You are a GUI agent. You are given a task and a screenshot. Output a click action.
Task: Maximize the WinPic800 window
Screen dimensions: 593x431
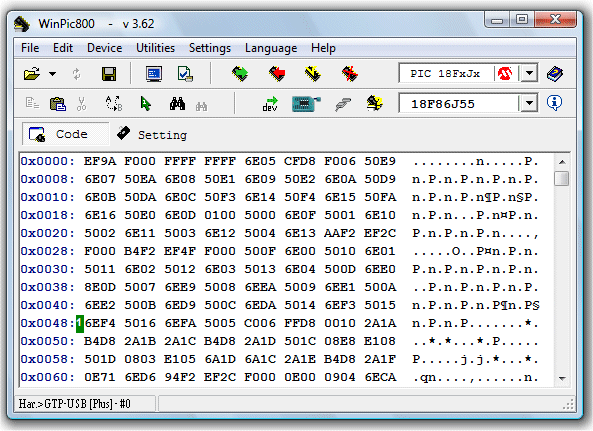coord(522,19)
